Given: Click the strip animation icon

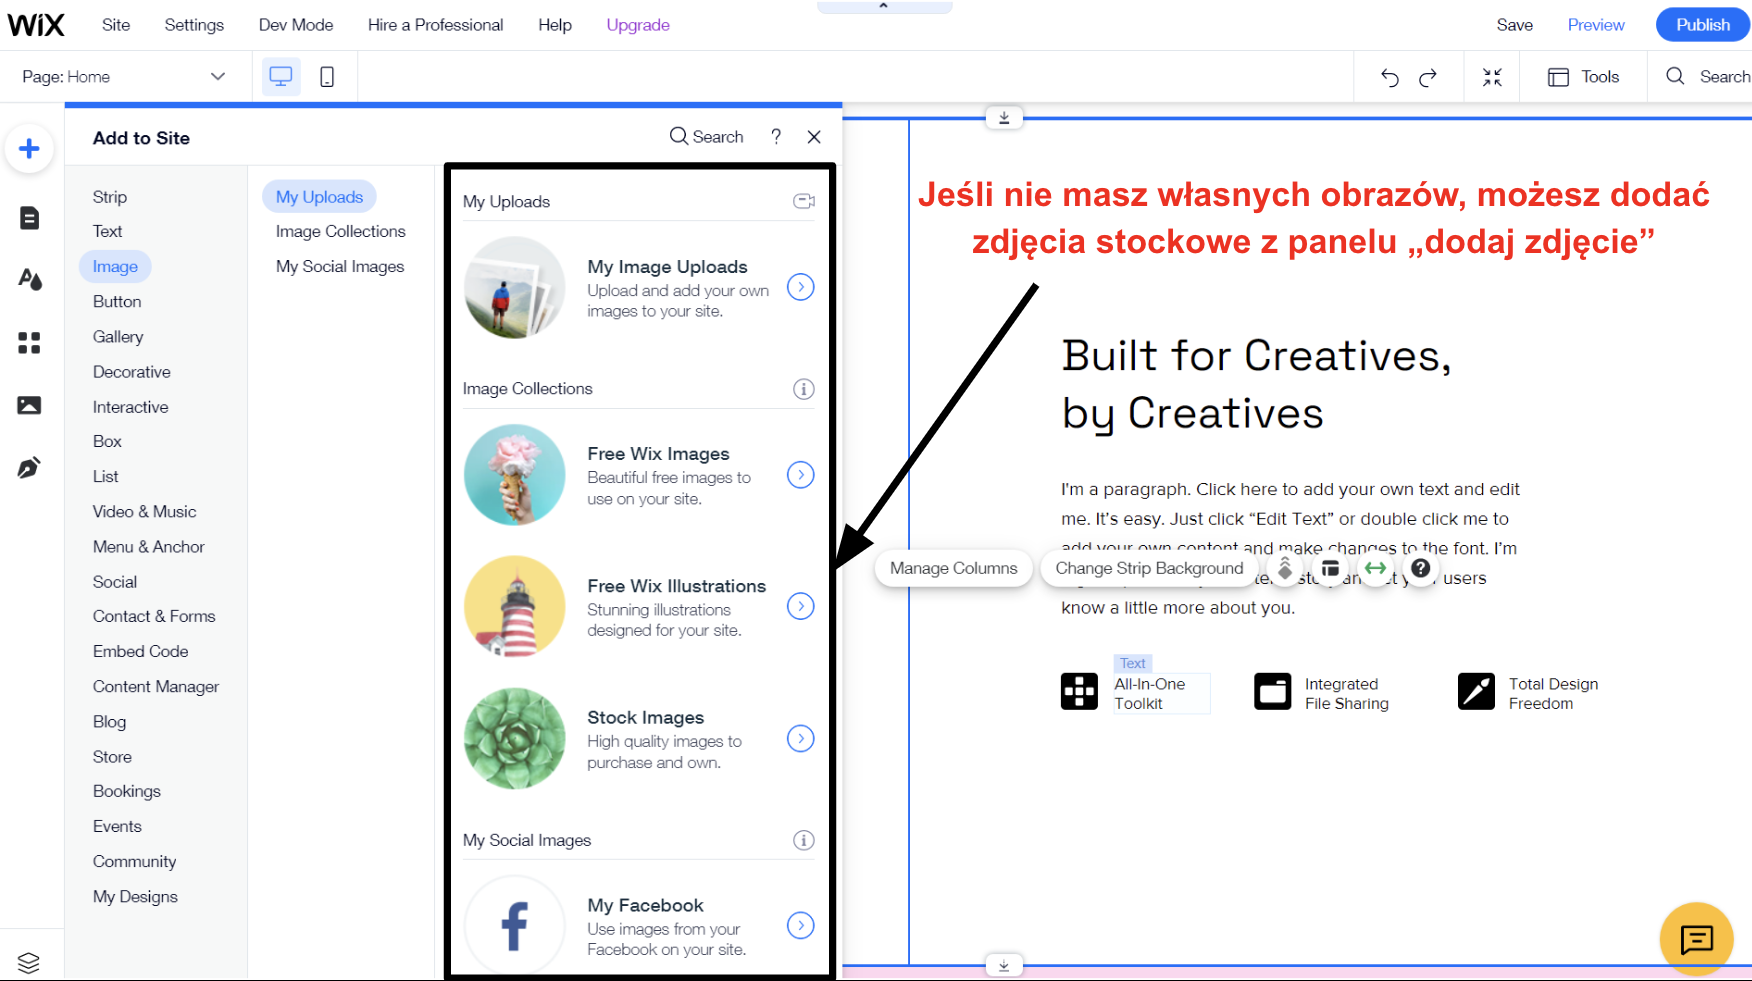Looking at the screenshot, I should [x=1286, y=569].
